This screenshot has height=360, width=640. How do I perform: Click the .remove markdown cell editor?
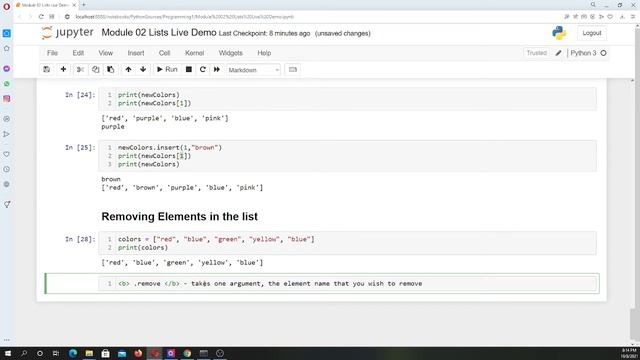(x=347, y=284)
